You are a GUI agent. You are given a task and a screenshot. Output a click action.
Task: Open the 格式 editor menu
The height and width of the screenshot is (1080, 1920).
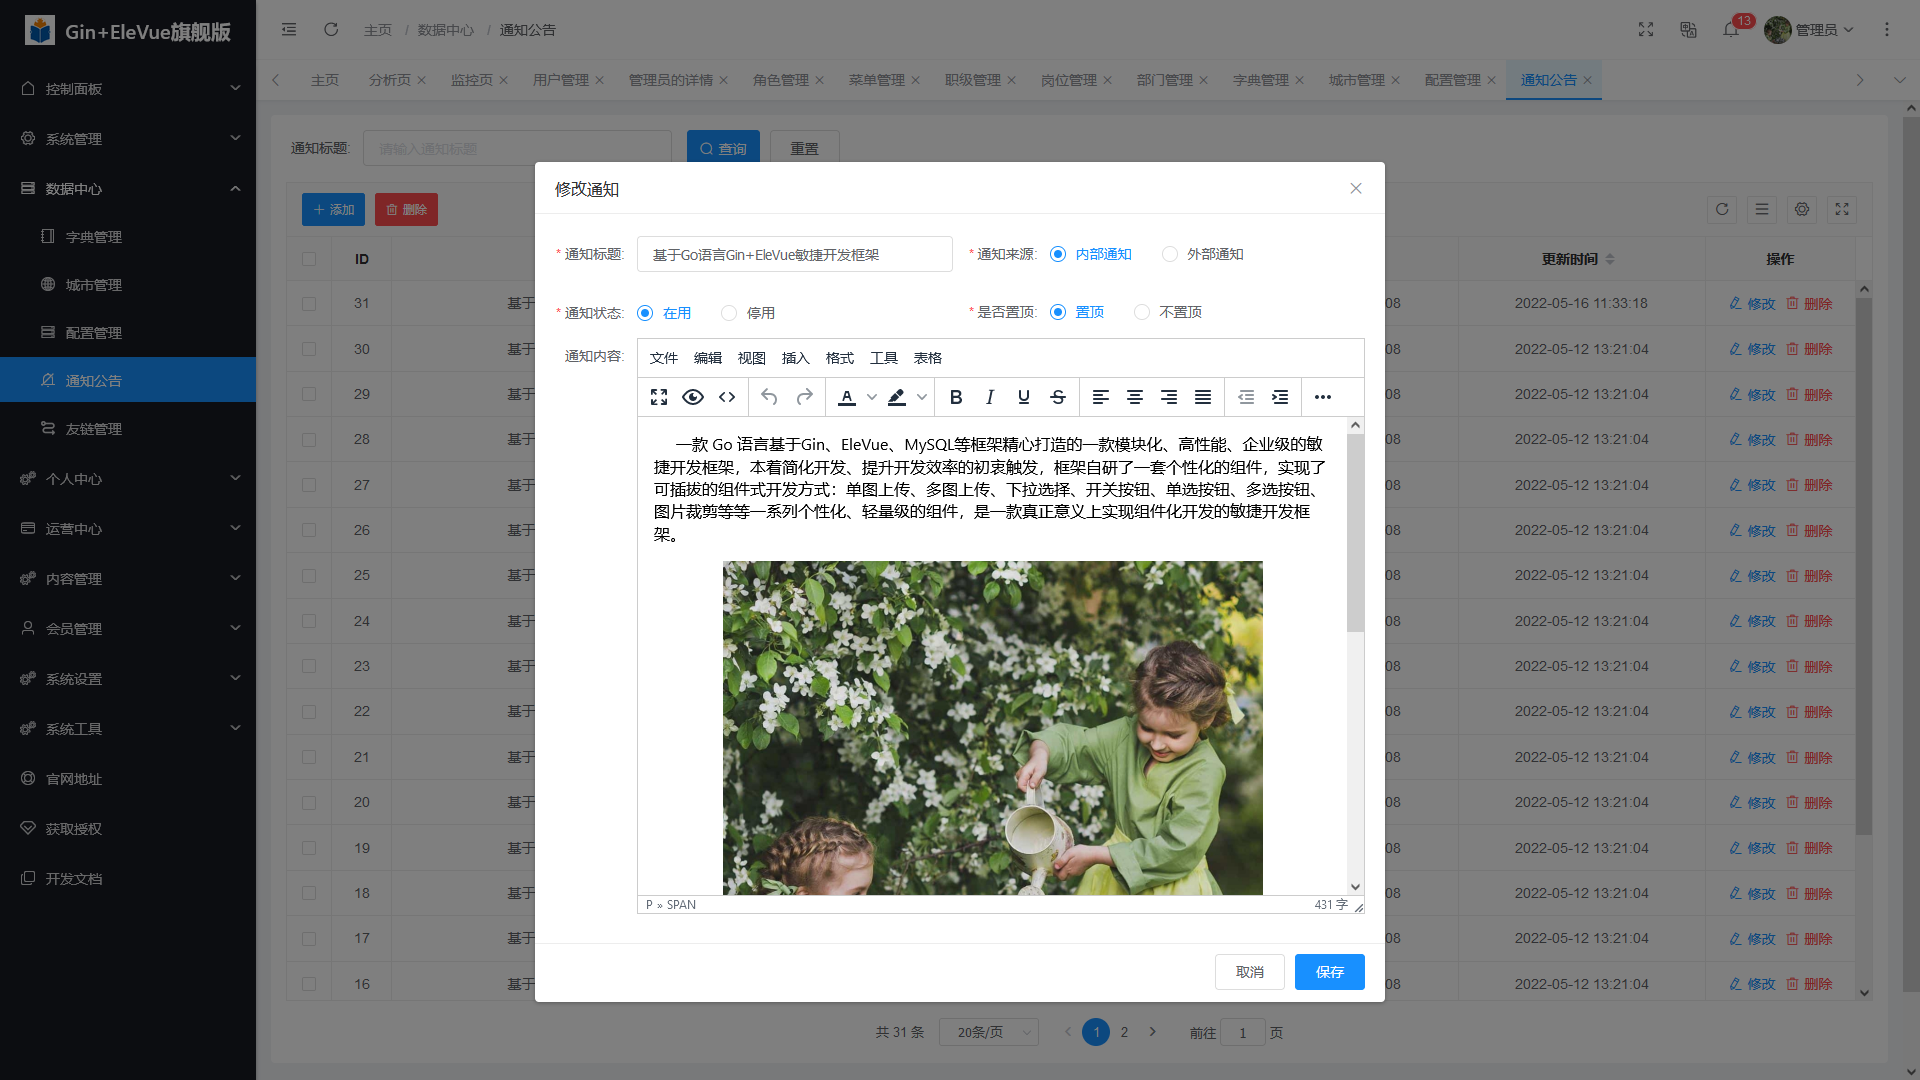tap(839, 358)
